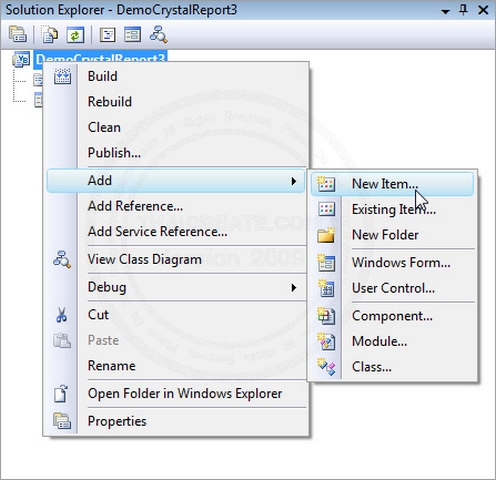Click the View Class Diagram toolbar icon
496x480 pixels.
[x=158, y=34]
